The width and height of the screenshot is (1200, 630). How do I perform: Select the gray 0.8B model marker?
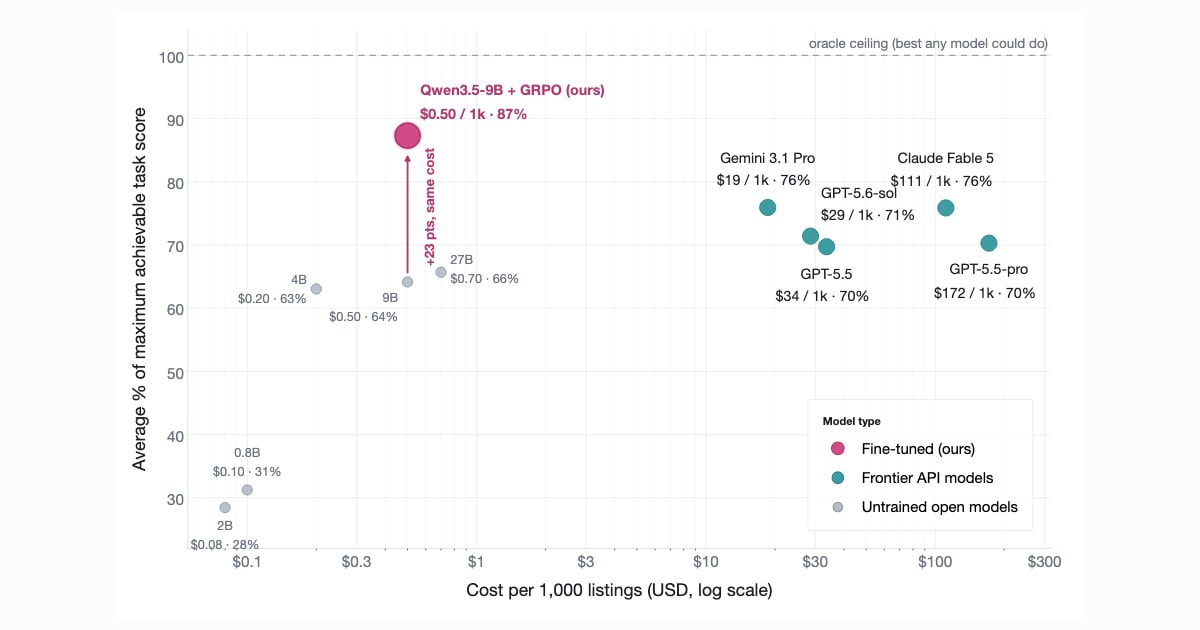tap(247, 490)
